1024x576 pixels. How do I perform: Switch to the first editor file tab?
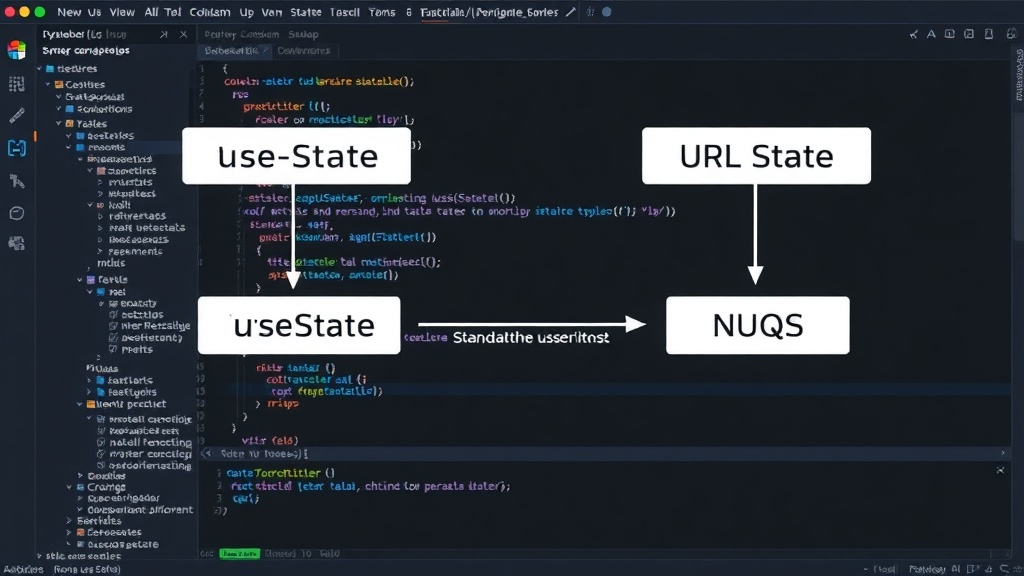[236, 50]
